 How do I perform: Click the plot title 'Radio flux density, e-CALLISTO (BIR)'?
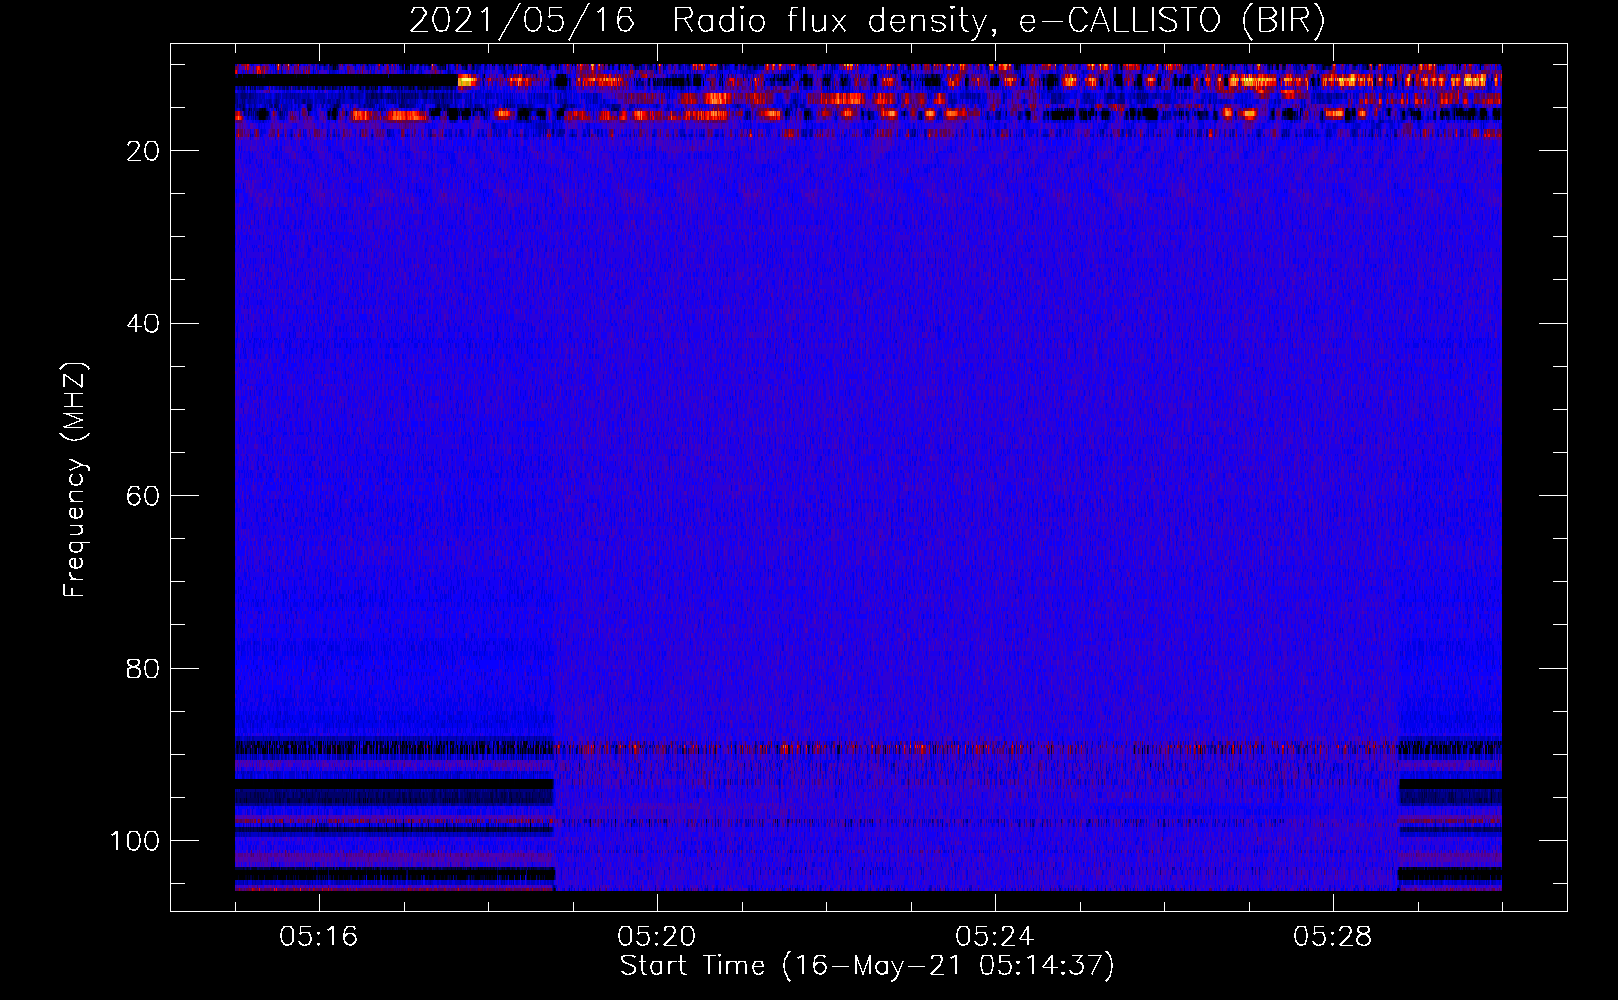[x=999, y=20]
